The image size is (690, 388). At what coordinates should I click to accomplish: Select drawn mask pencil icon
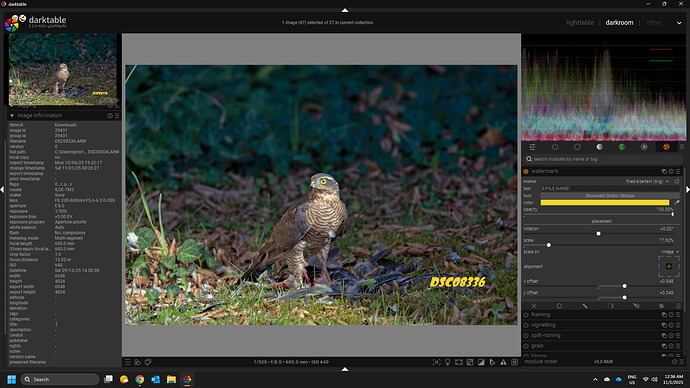tap(585, 306)
